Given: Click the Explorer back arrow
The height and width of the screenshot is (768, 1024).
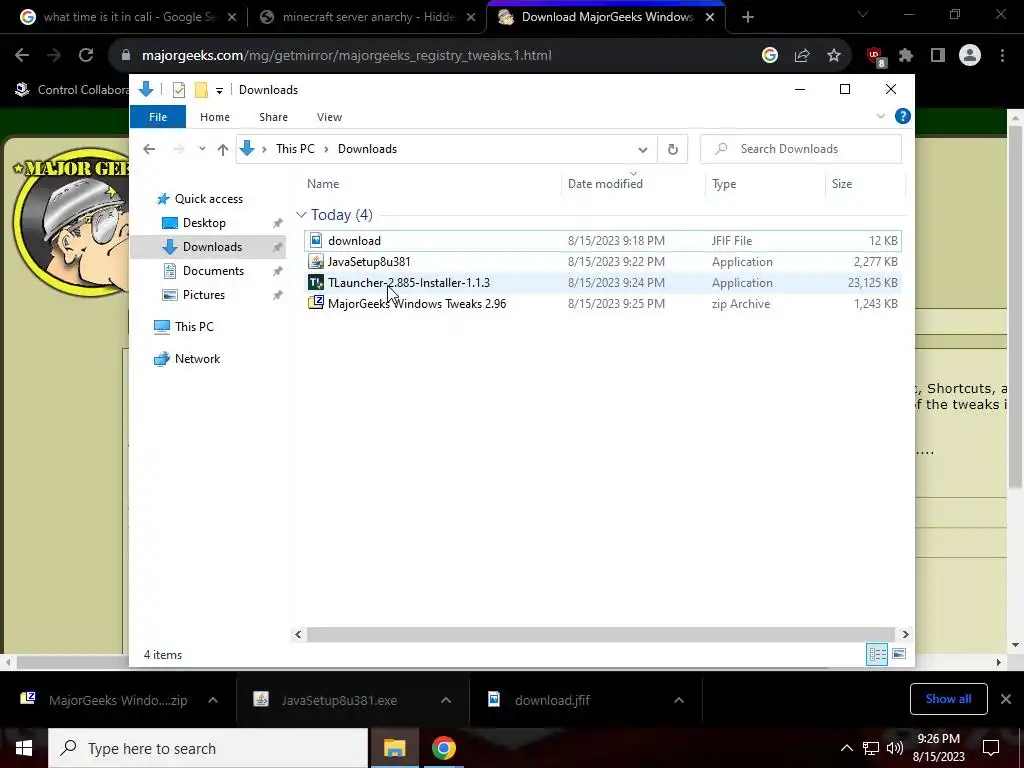Looking at the screenshot, I should pyautogui.click(x=149, y=149).
